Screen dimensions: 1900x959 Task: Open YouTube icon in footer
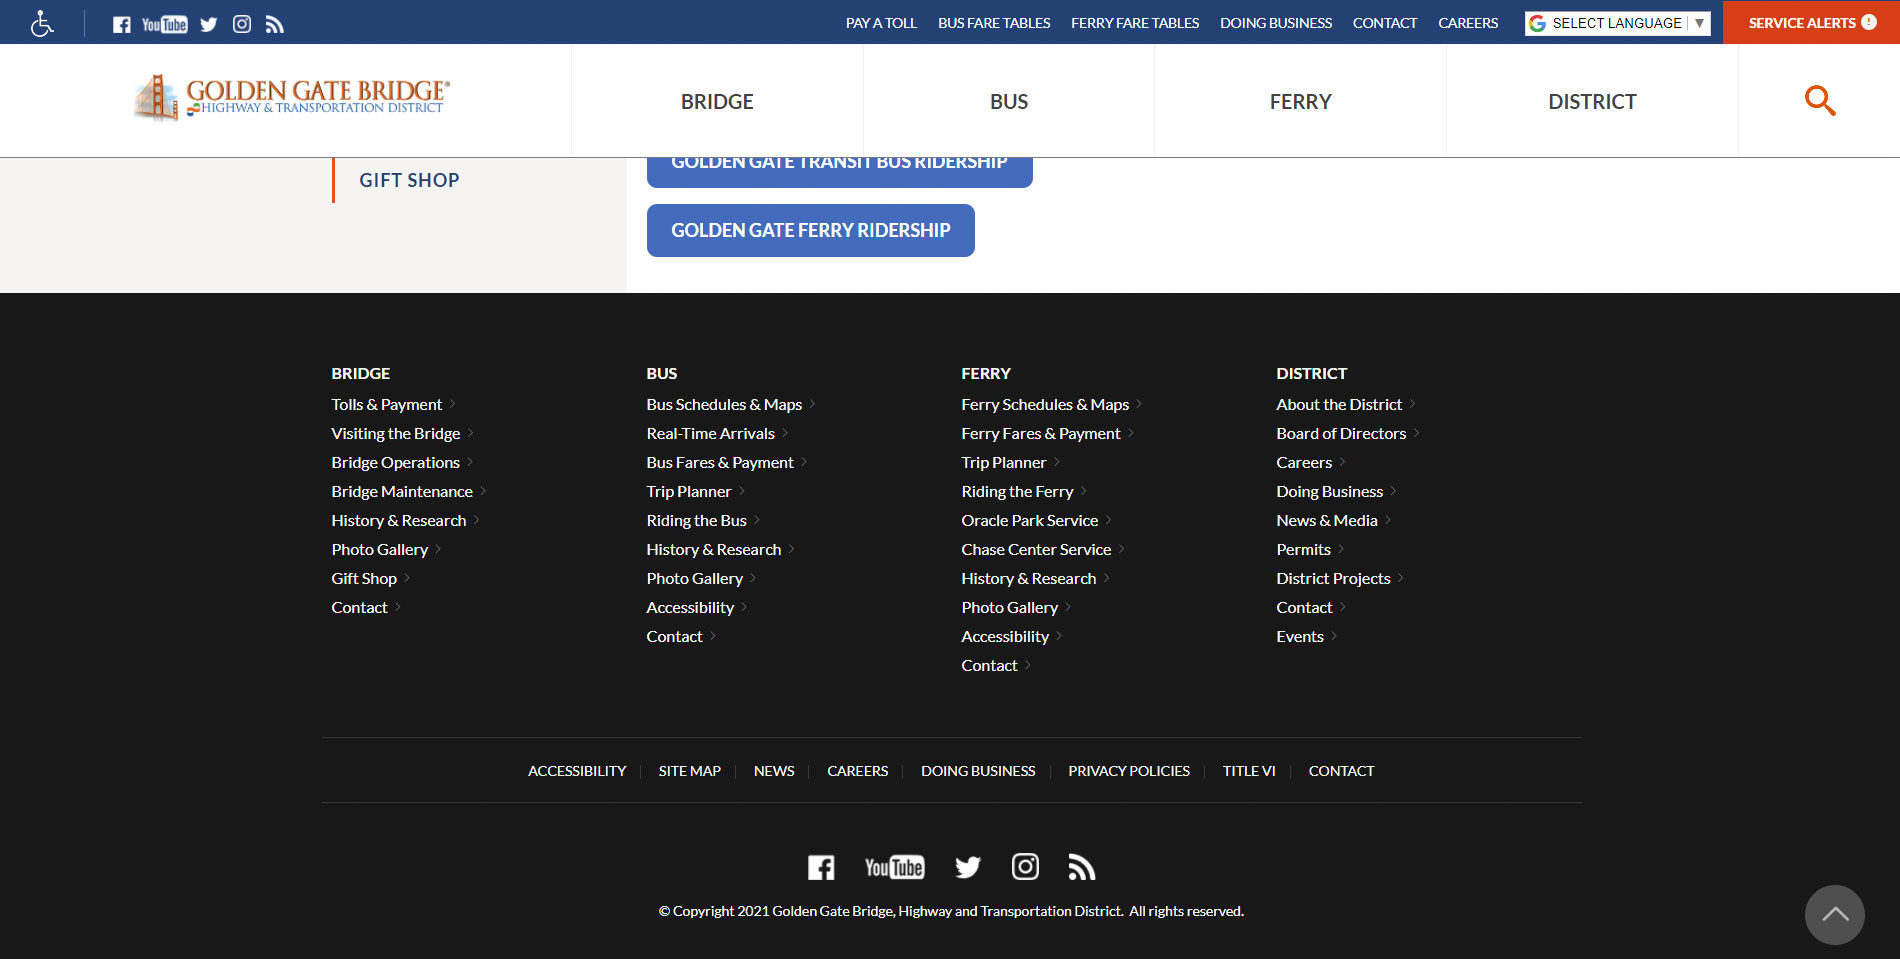click(x=894, y=867)
